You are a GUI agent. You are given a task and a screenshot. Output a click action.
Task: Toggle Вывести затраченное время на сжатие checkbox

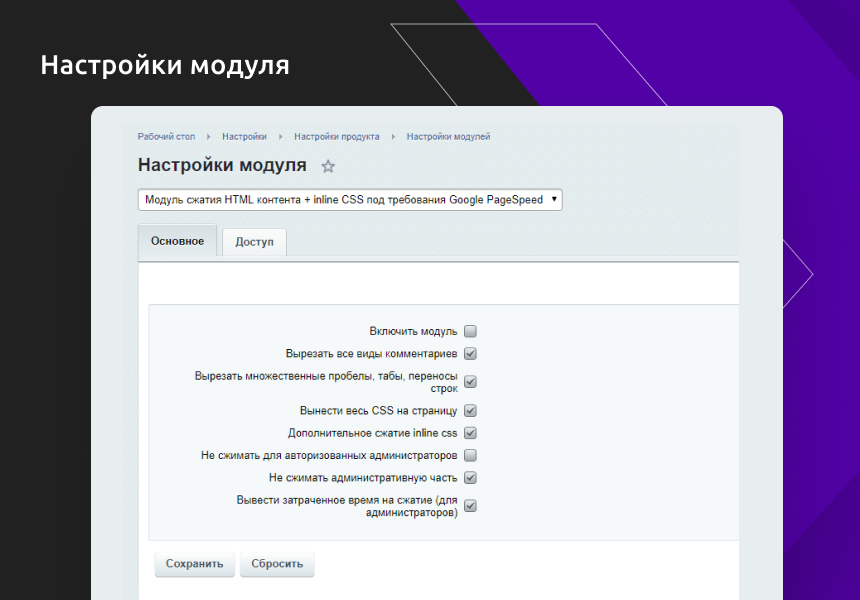[470, 506]
